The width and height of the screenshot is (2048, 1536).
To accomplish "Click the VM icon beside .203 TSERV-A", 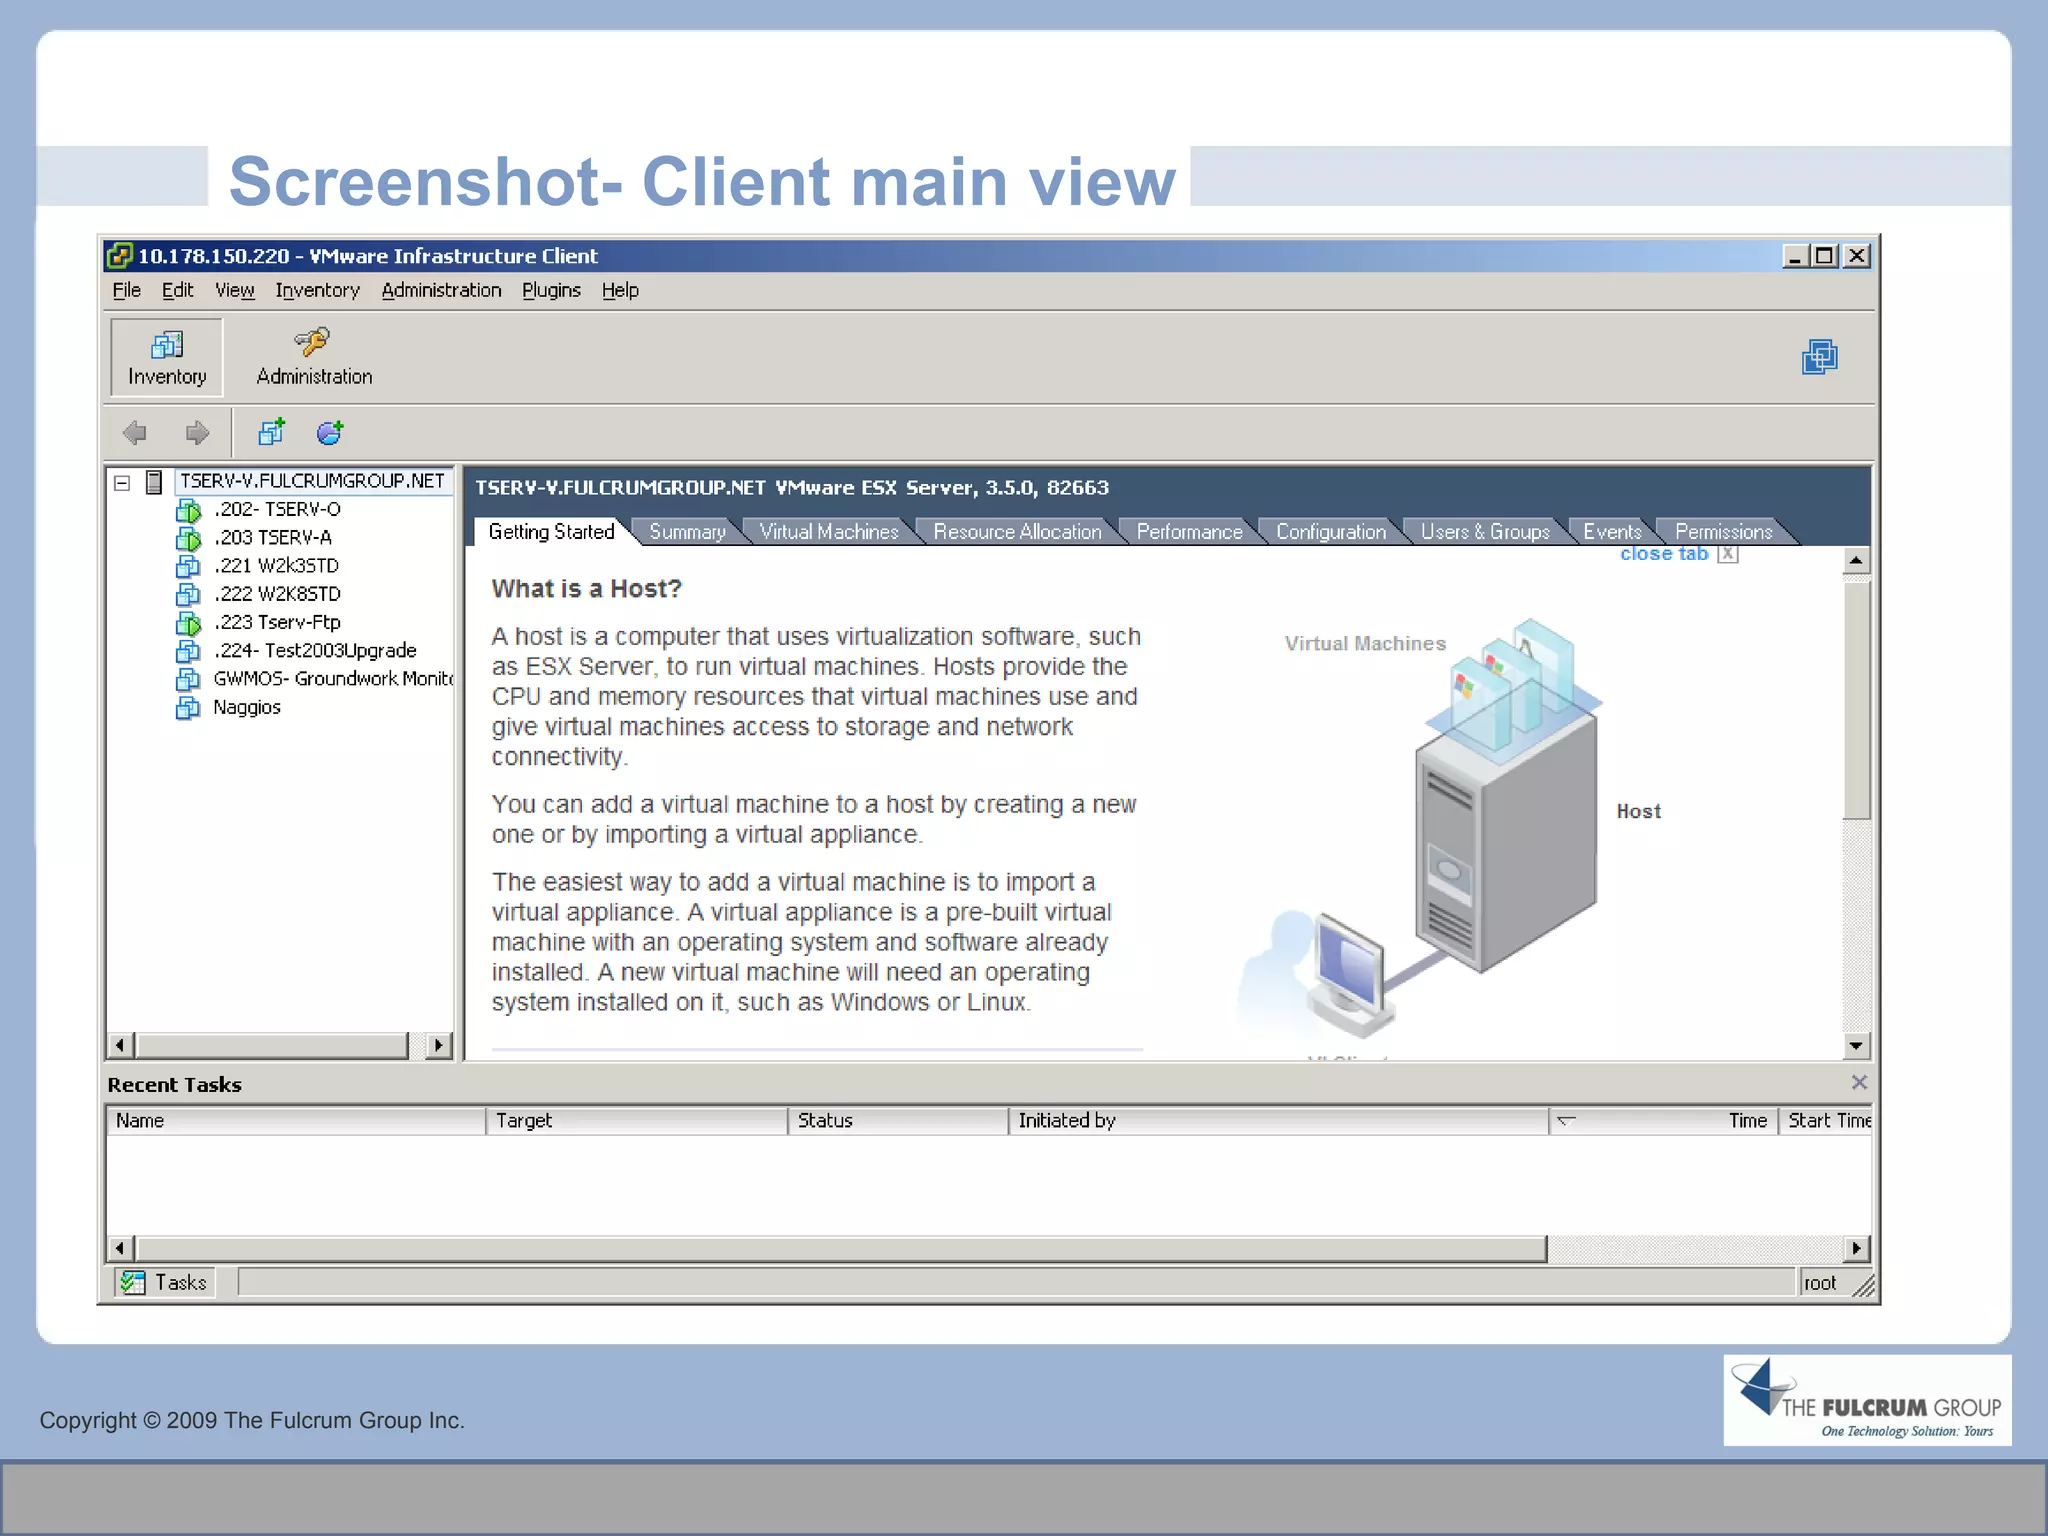I will 188,539.
